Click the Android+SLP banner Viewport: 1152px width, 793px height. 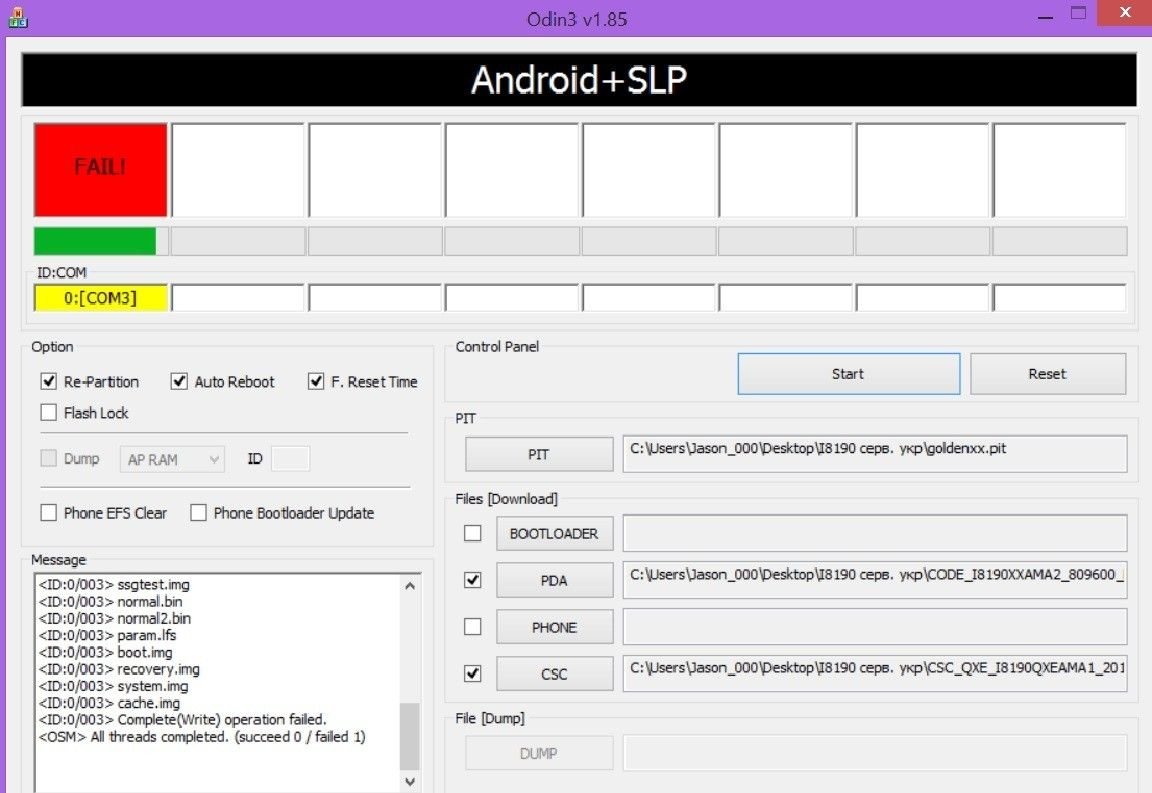point(579,80)
